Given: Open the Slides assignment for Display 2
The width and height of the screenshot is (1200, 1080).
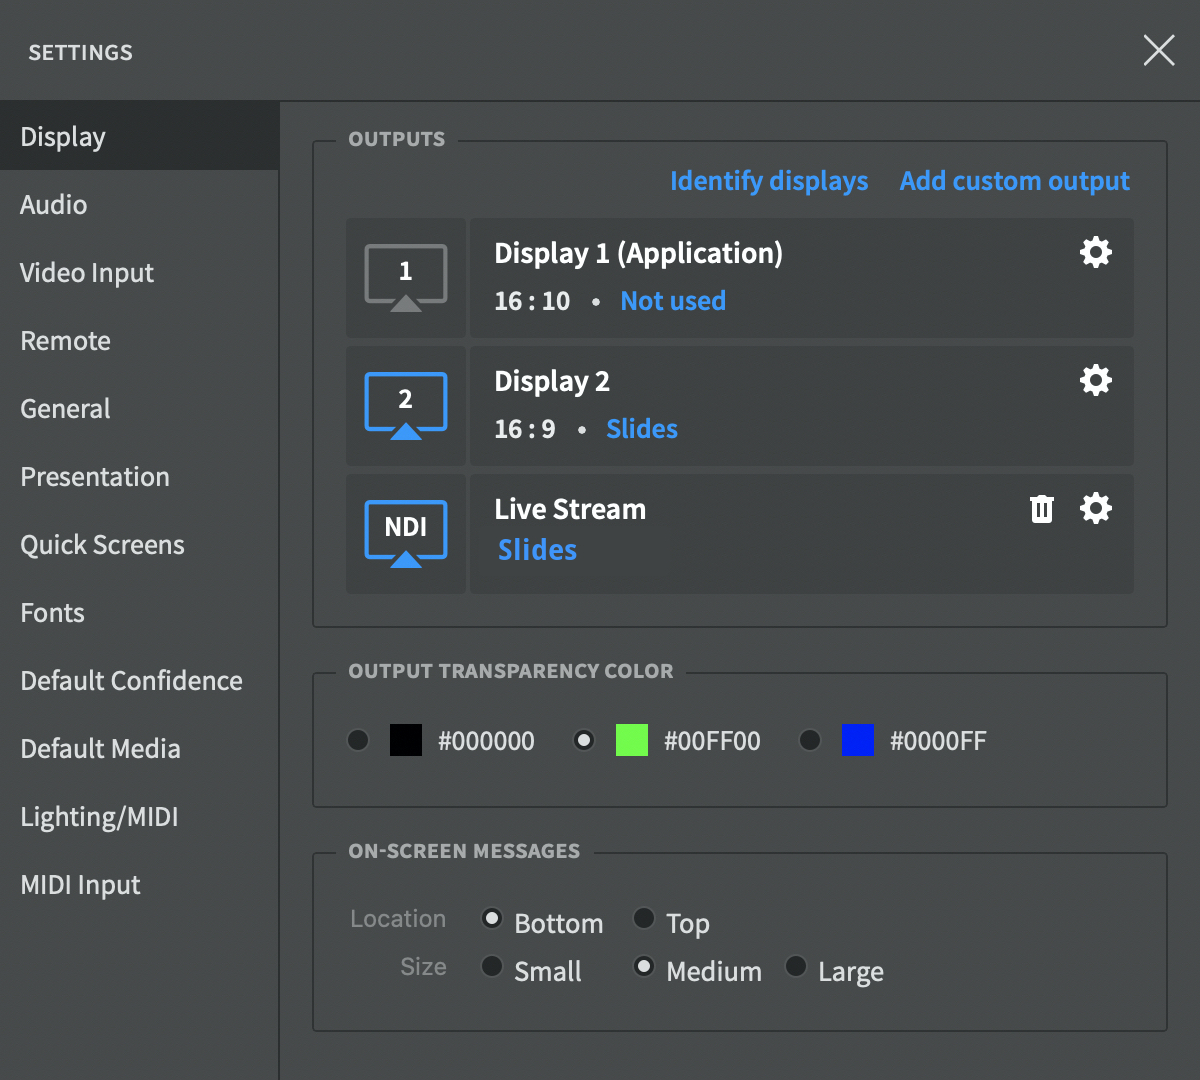Looking at the screenshot, I should pos(641,429).
